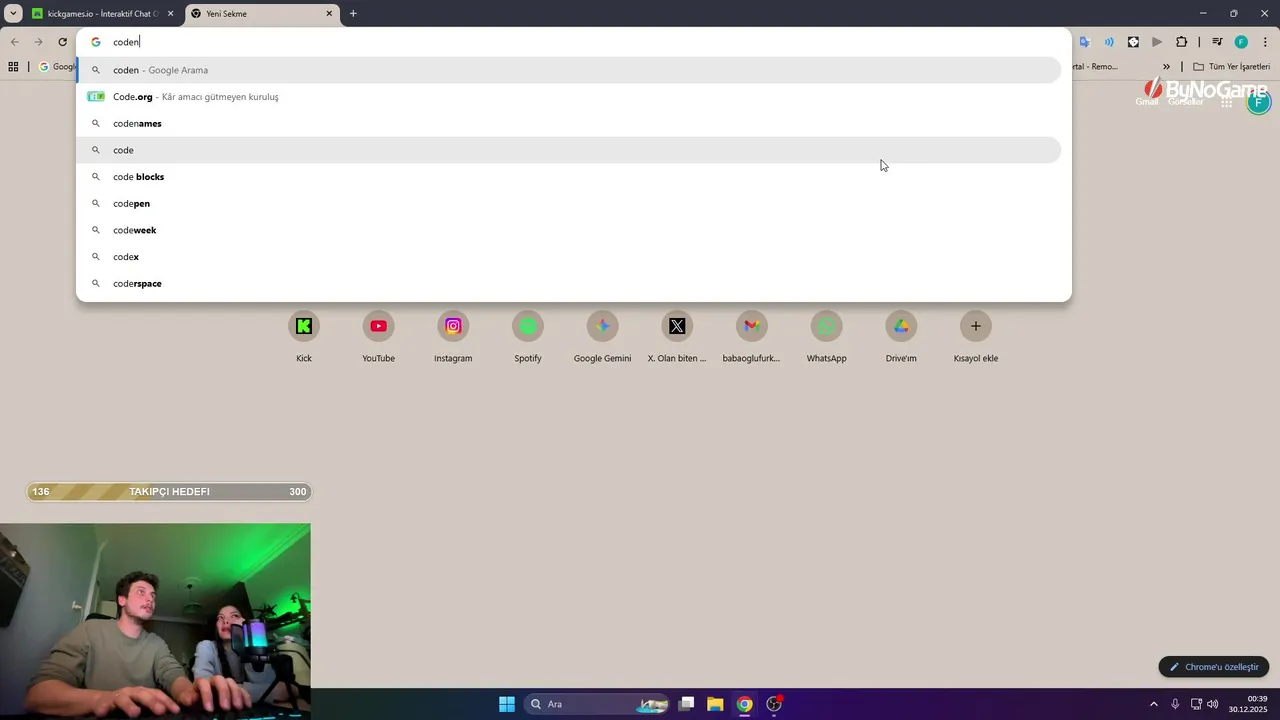Open OBS Studio from the taskbar

[x=774, y=704]
